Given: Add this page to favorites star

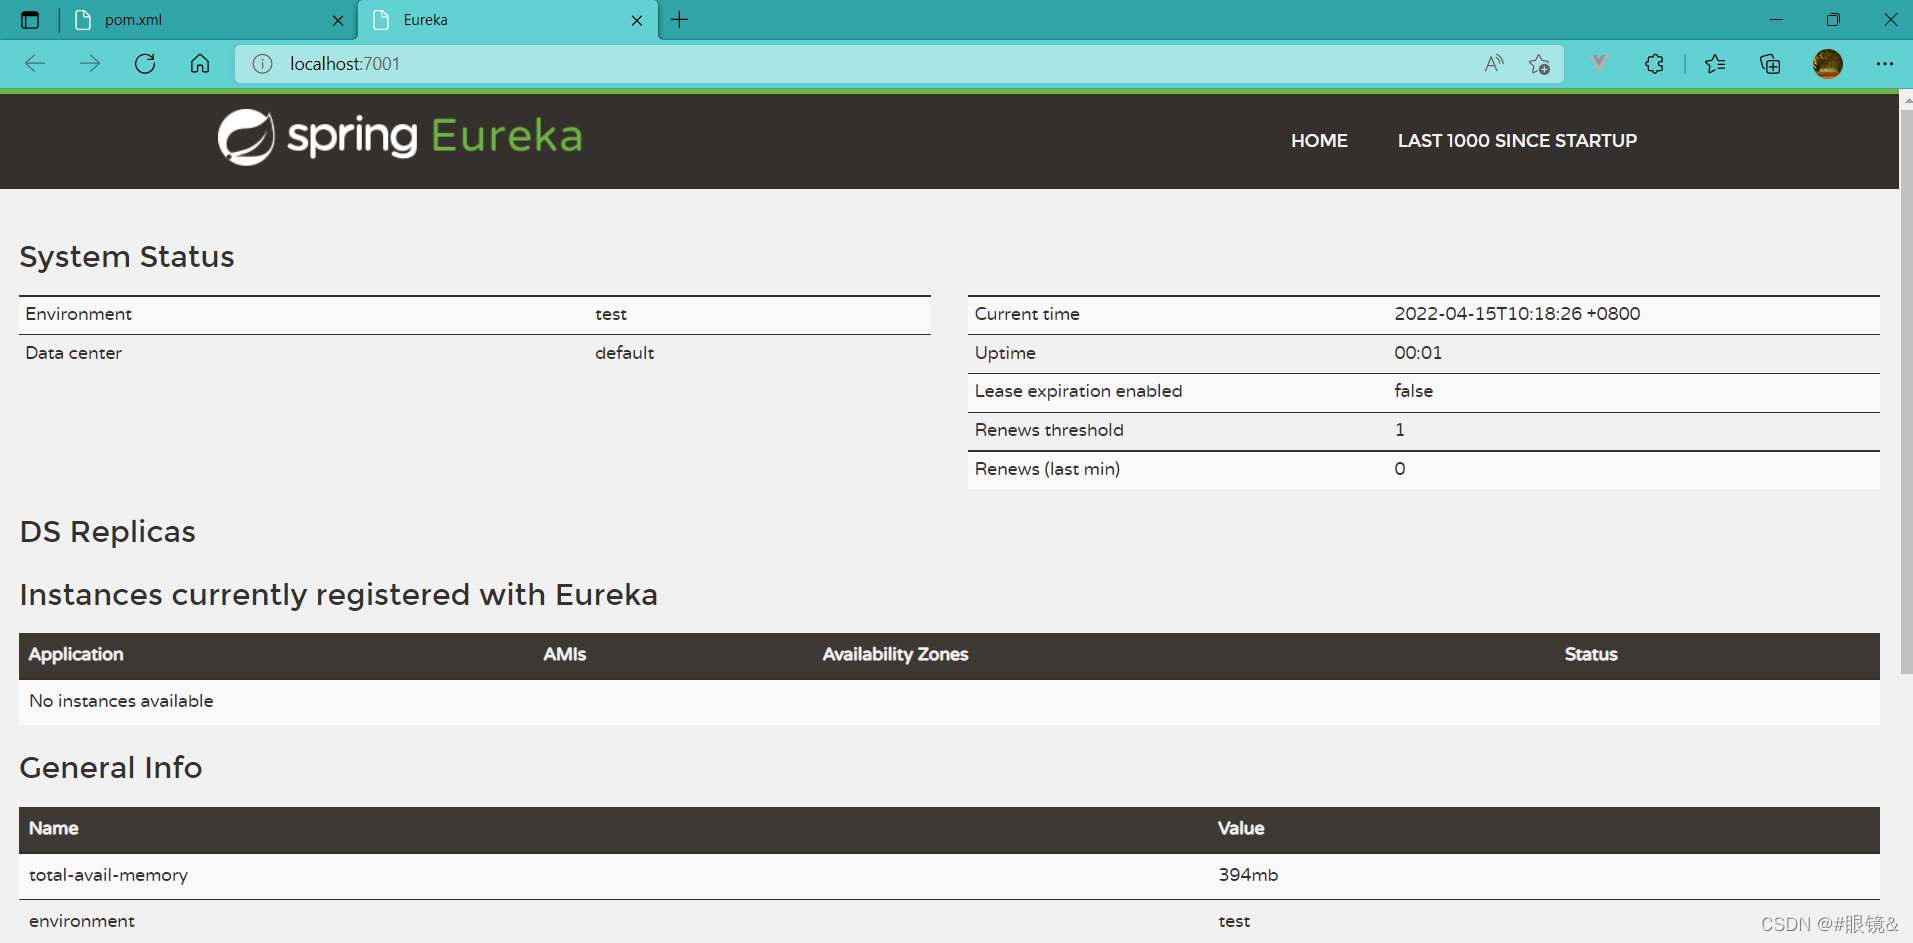Looking at the screenshot, I should (1539, 64).
